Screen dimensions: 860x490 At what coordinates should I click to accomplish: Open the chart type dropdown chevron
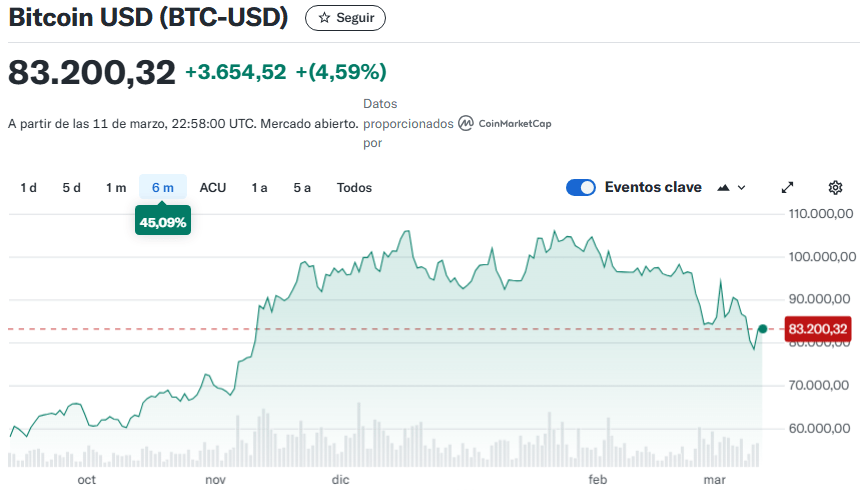742,187
